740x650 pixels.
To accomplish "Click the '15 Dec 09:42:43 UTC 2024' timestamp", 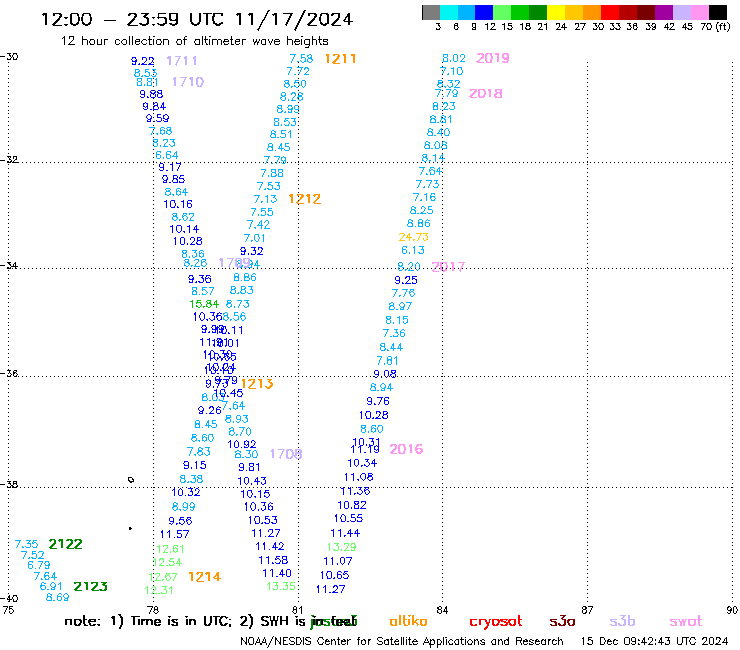I will point(654,641).
